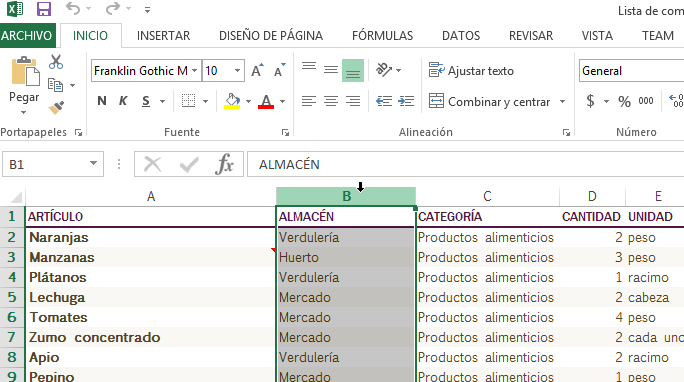Viewport: 684px width, 382px height.
Task: Apply red font color A
Action: tap(266, 101)
